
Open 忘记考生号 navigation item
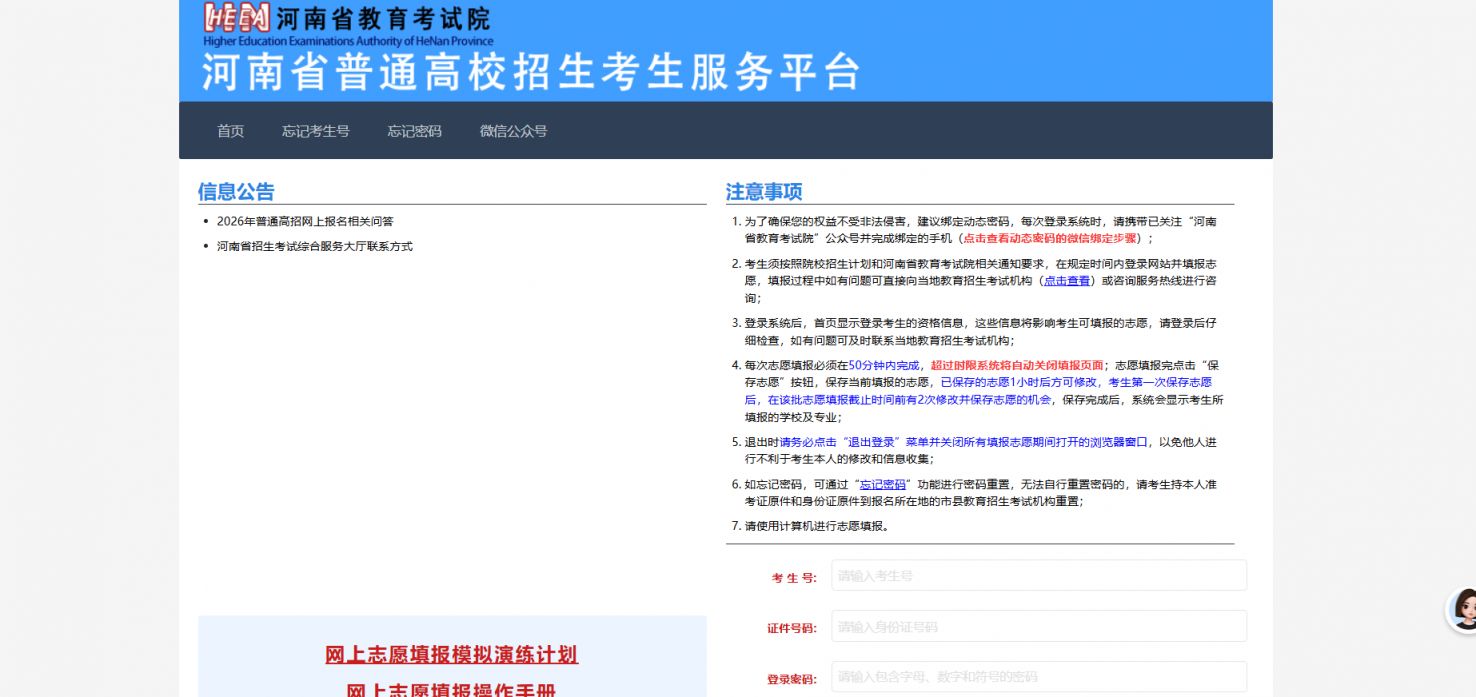point(316,131)
